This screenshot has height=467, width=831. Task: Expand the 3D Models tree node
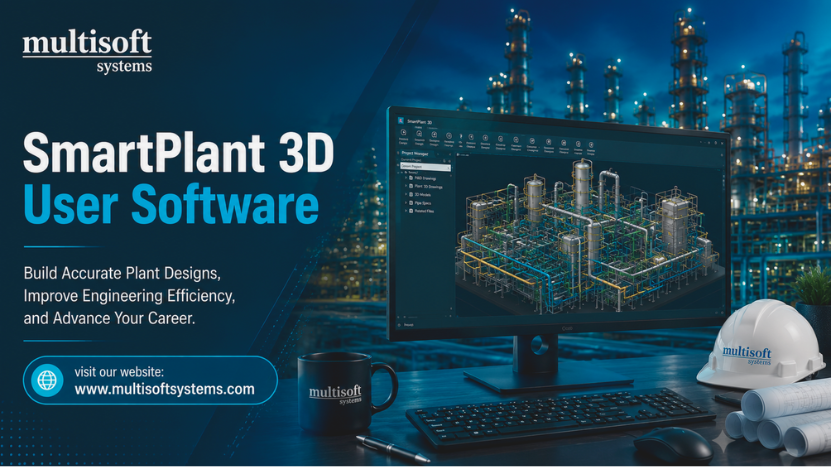click(x=406, y=194)
